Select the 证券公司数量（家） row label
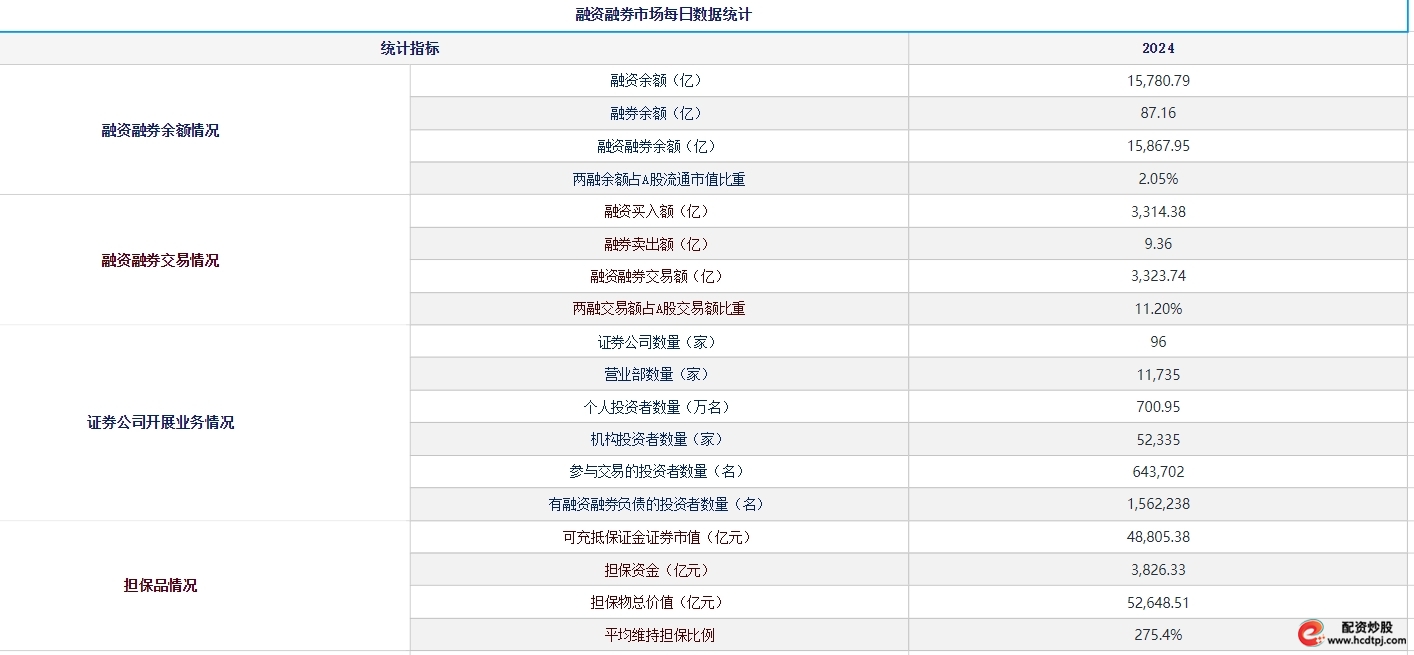The width and height of the screenshot is (1414, 655). 659,342
